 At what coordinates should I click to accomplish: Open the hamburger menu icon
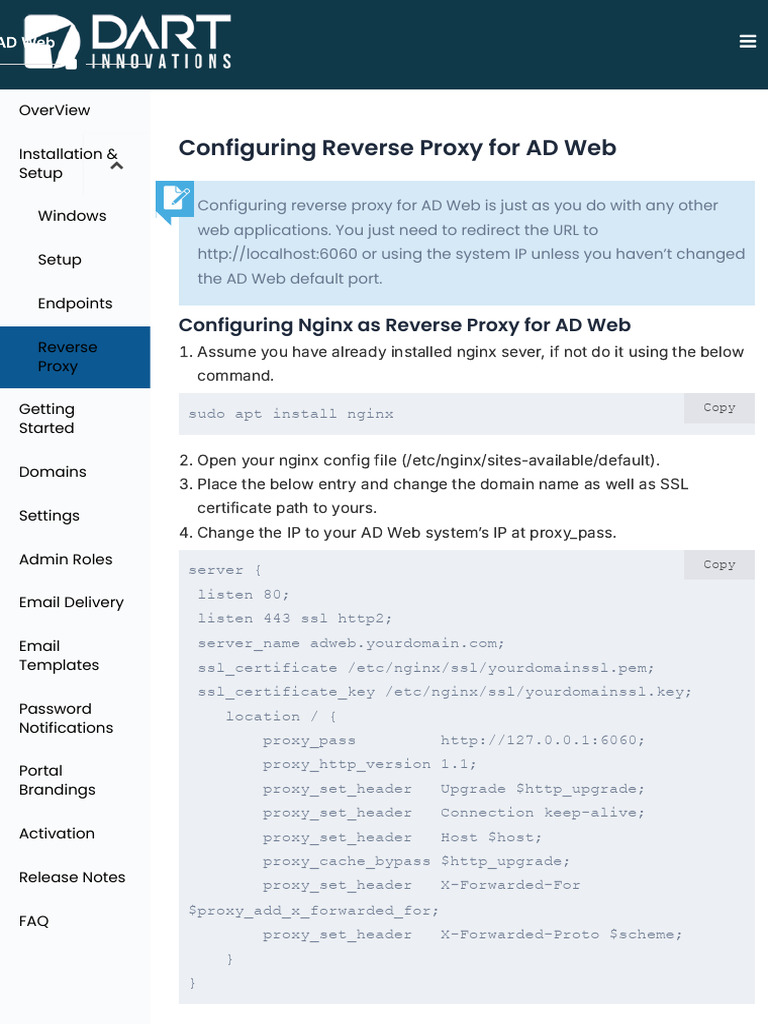[747, 42]
